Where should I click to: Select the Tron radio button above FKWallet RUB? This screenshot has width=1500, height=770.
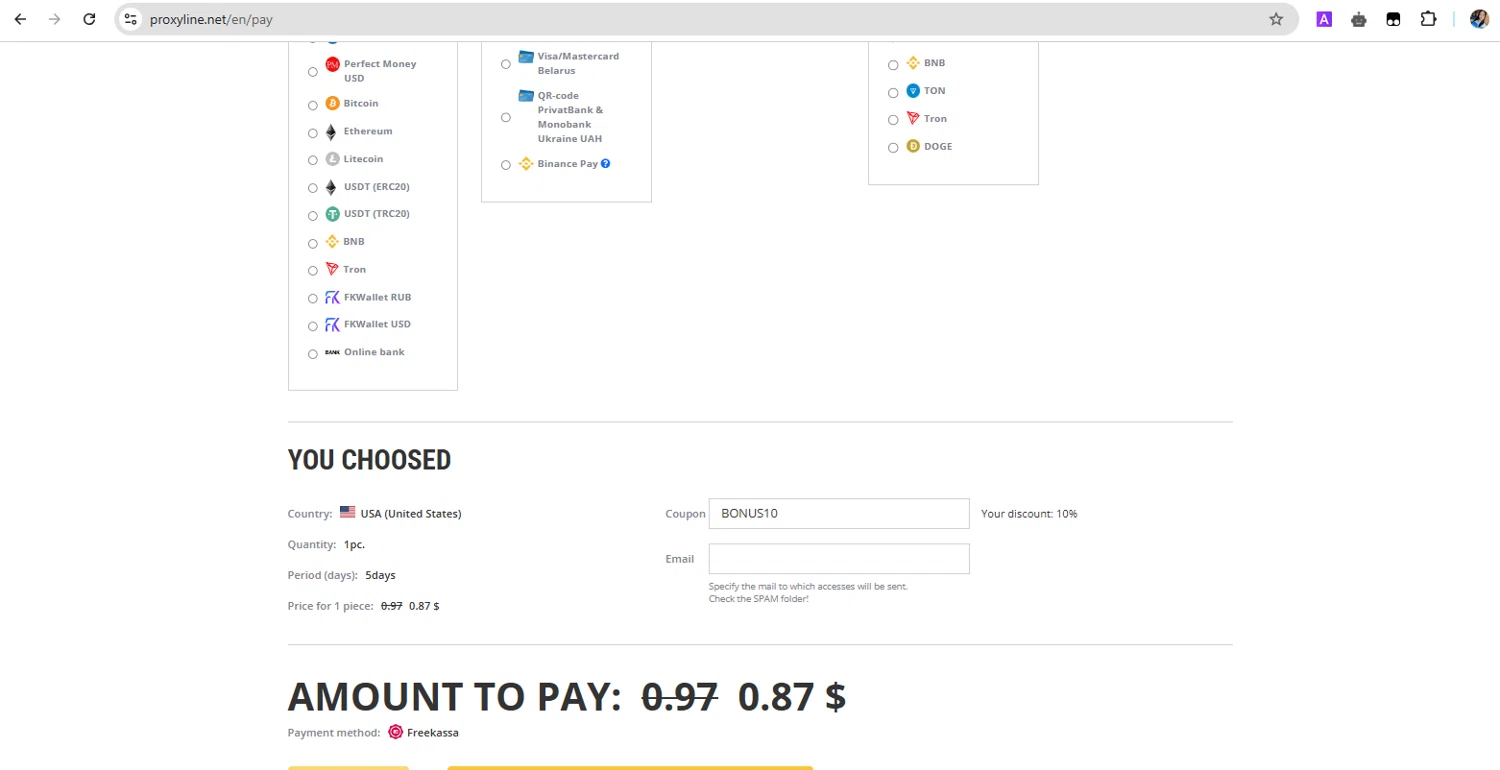(313, 271)
